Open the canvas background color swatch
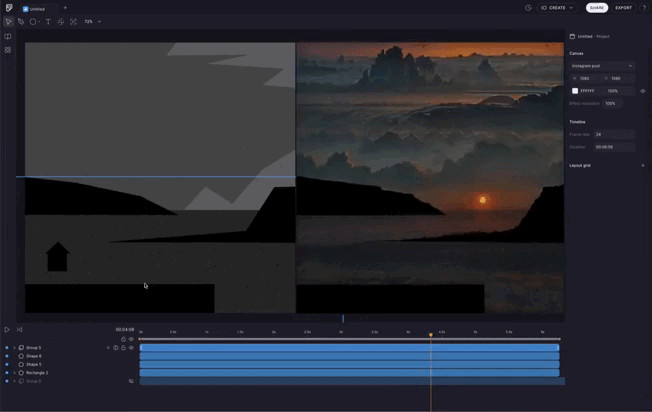 point(575,91)
